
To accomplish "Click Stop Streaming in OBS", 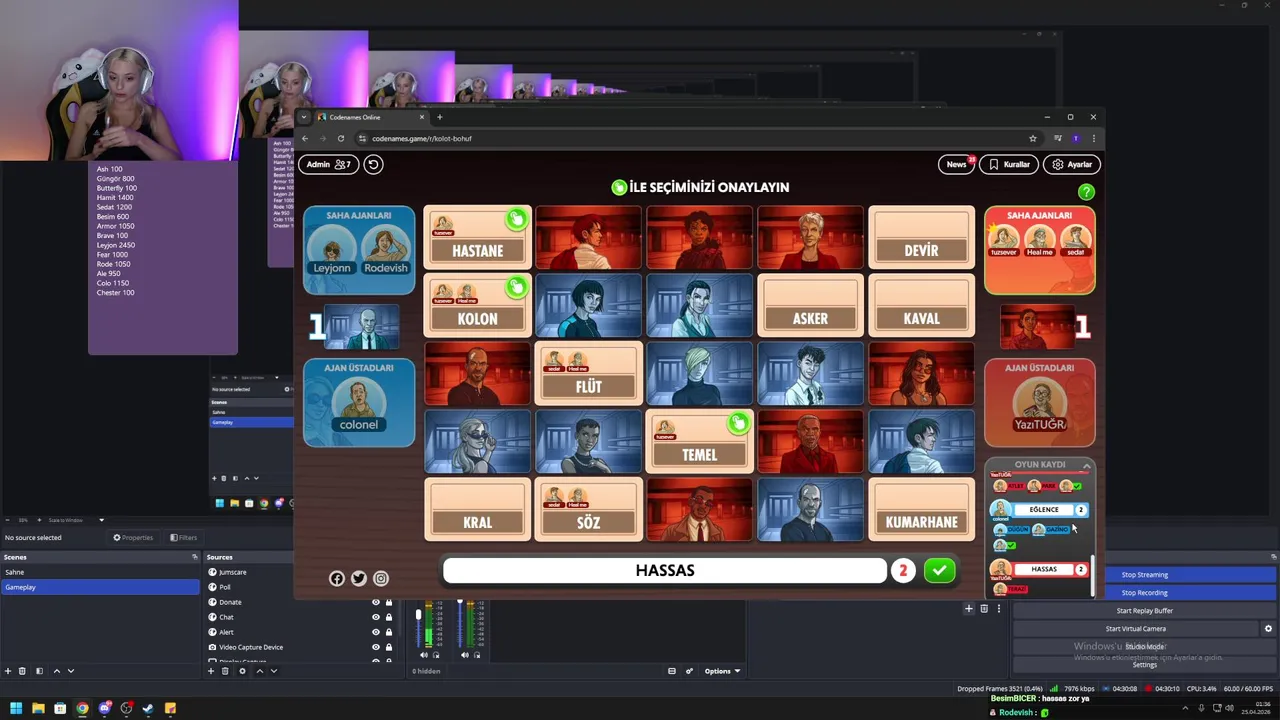I will [1144, 575].
